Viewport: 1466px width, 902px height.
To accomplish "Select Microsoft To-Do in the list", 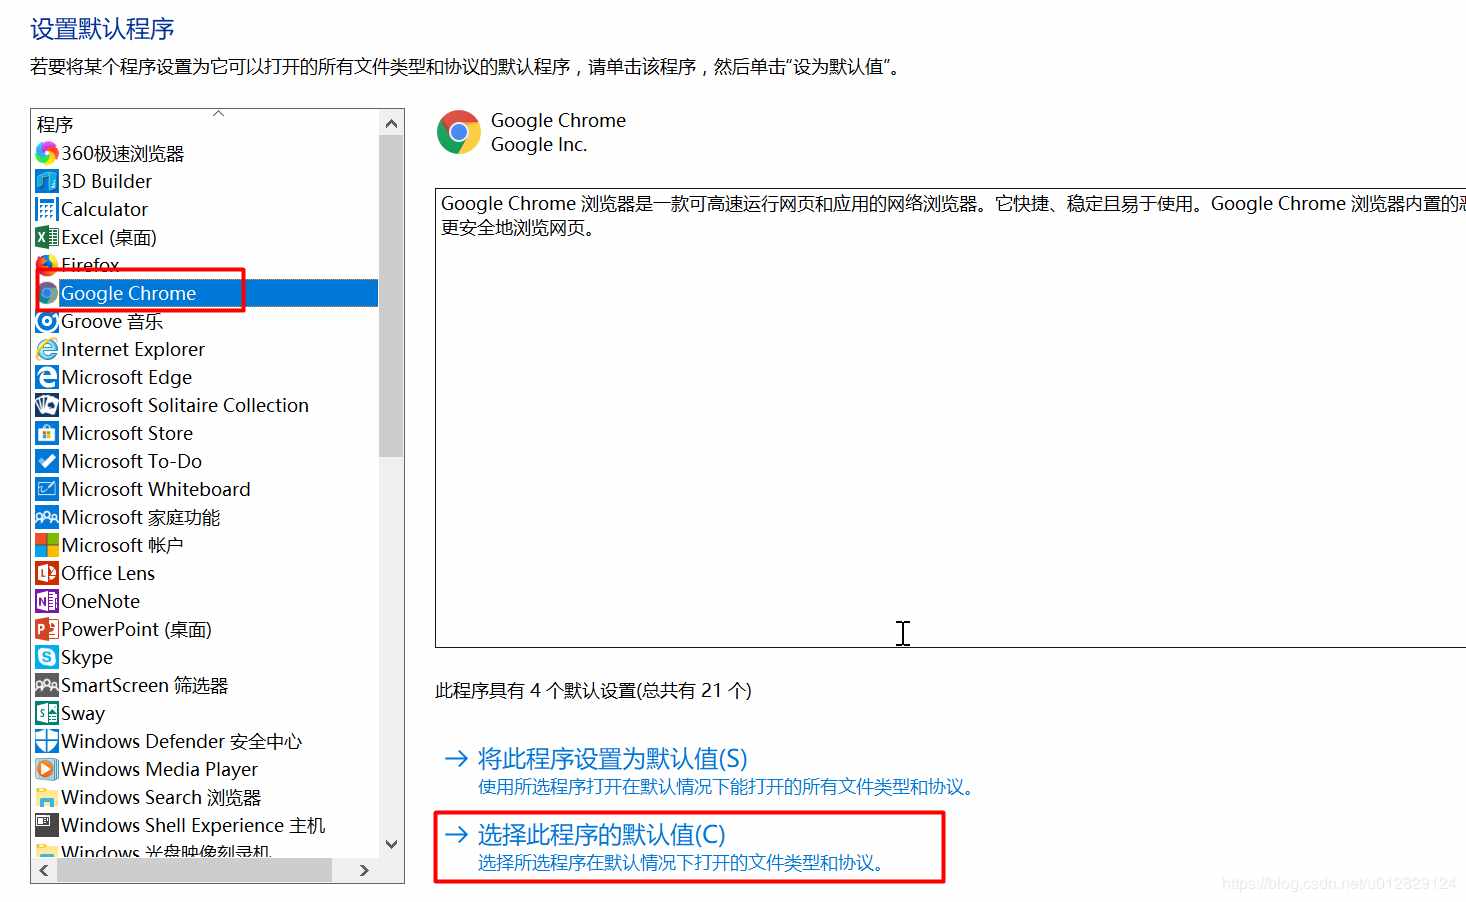I will (131, 461).
